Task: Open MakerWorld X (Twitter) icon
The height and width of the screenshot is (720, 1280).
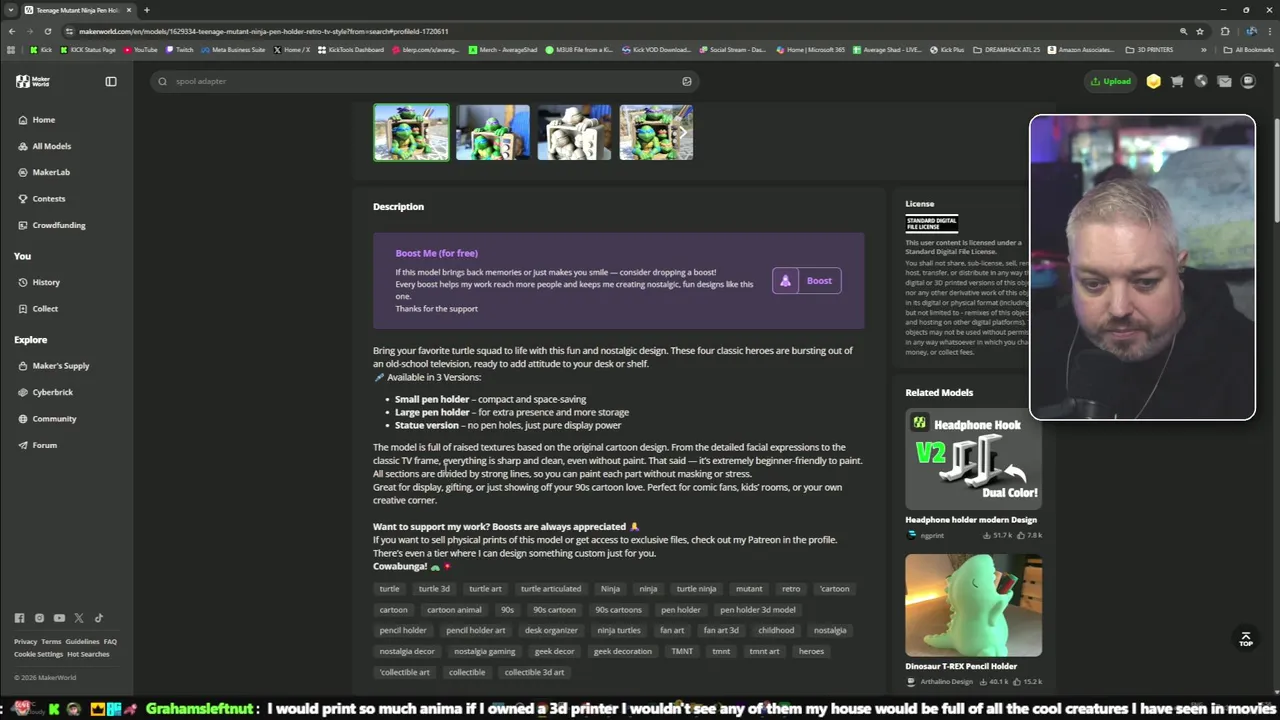Action: (x=79, y=618)
